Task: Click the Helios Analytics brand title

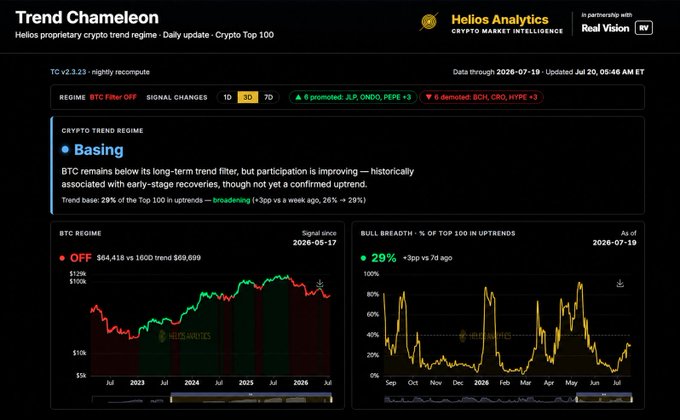Action: click(x=500, y=20)
